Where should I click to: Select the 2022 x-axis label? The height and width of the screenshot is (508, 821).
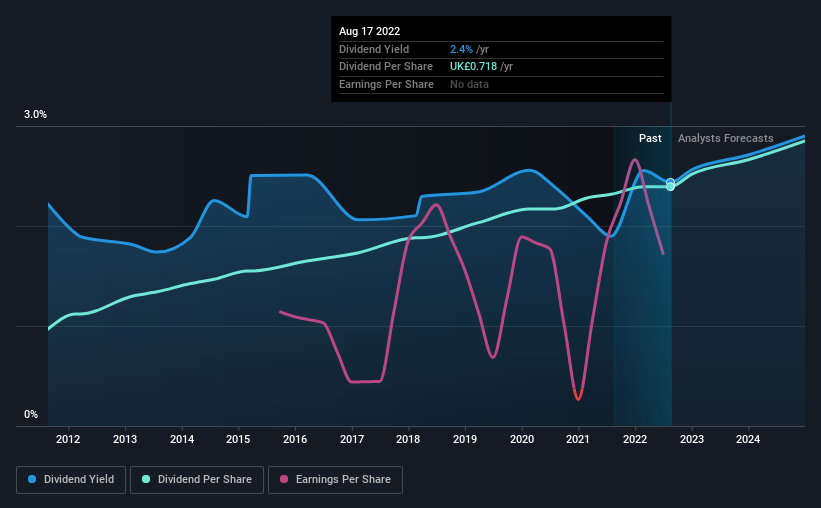(x=635, y=439)
